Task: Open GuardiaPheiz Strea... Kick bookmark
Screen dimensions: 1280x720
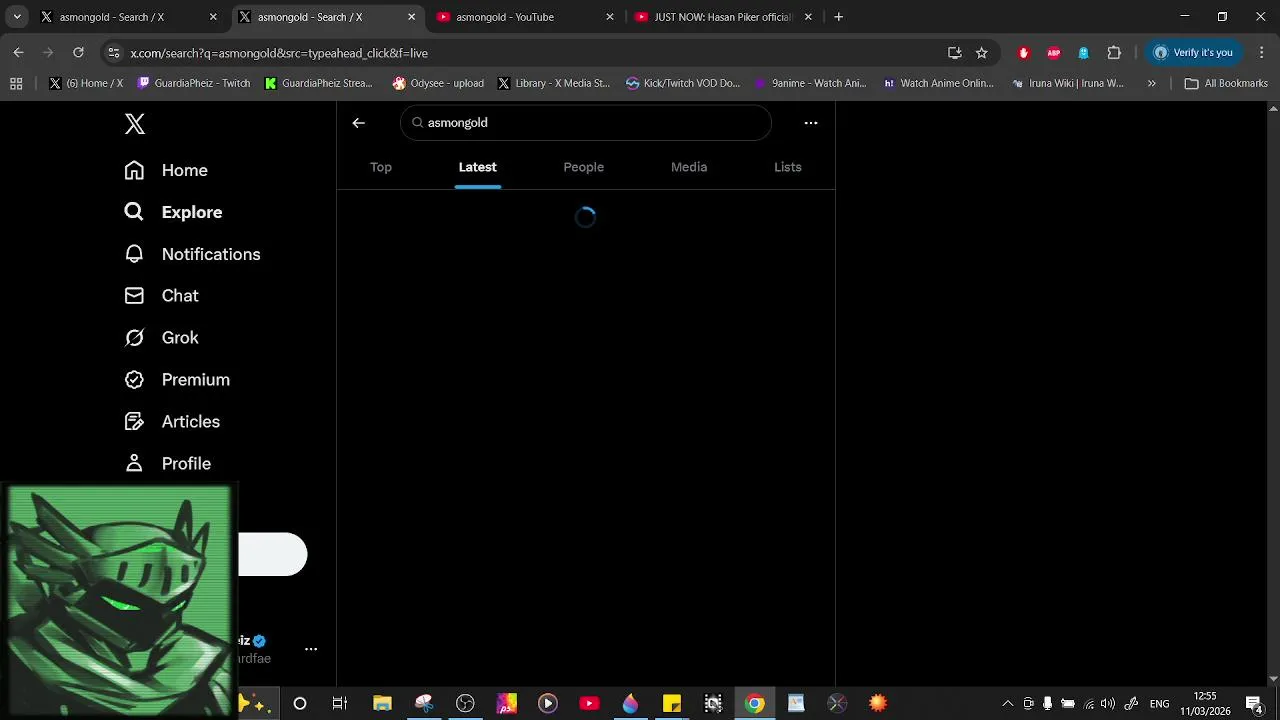Action: point(318,84)
